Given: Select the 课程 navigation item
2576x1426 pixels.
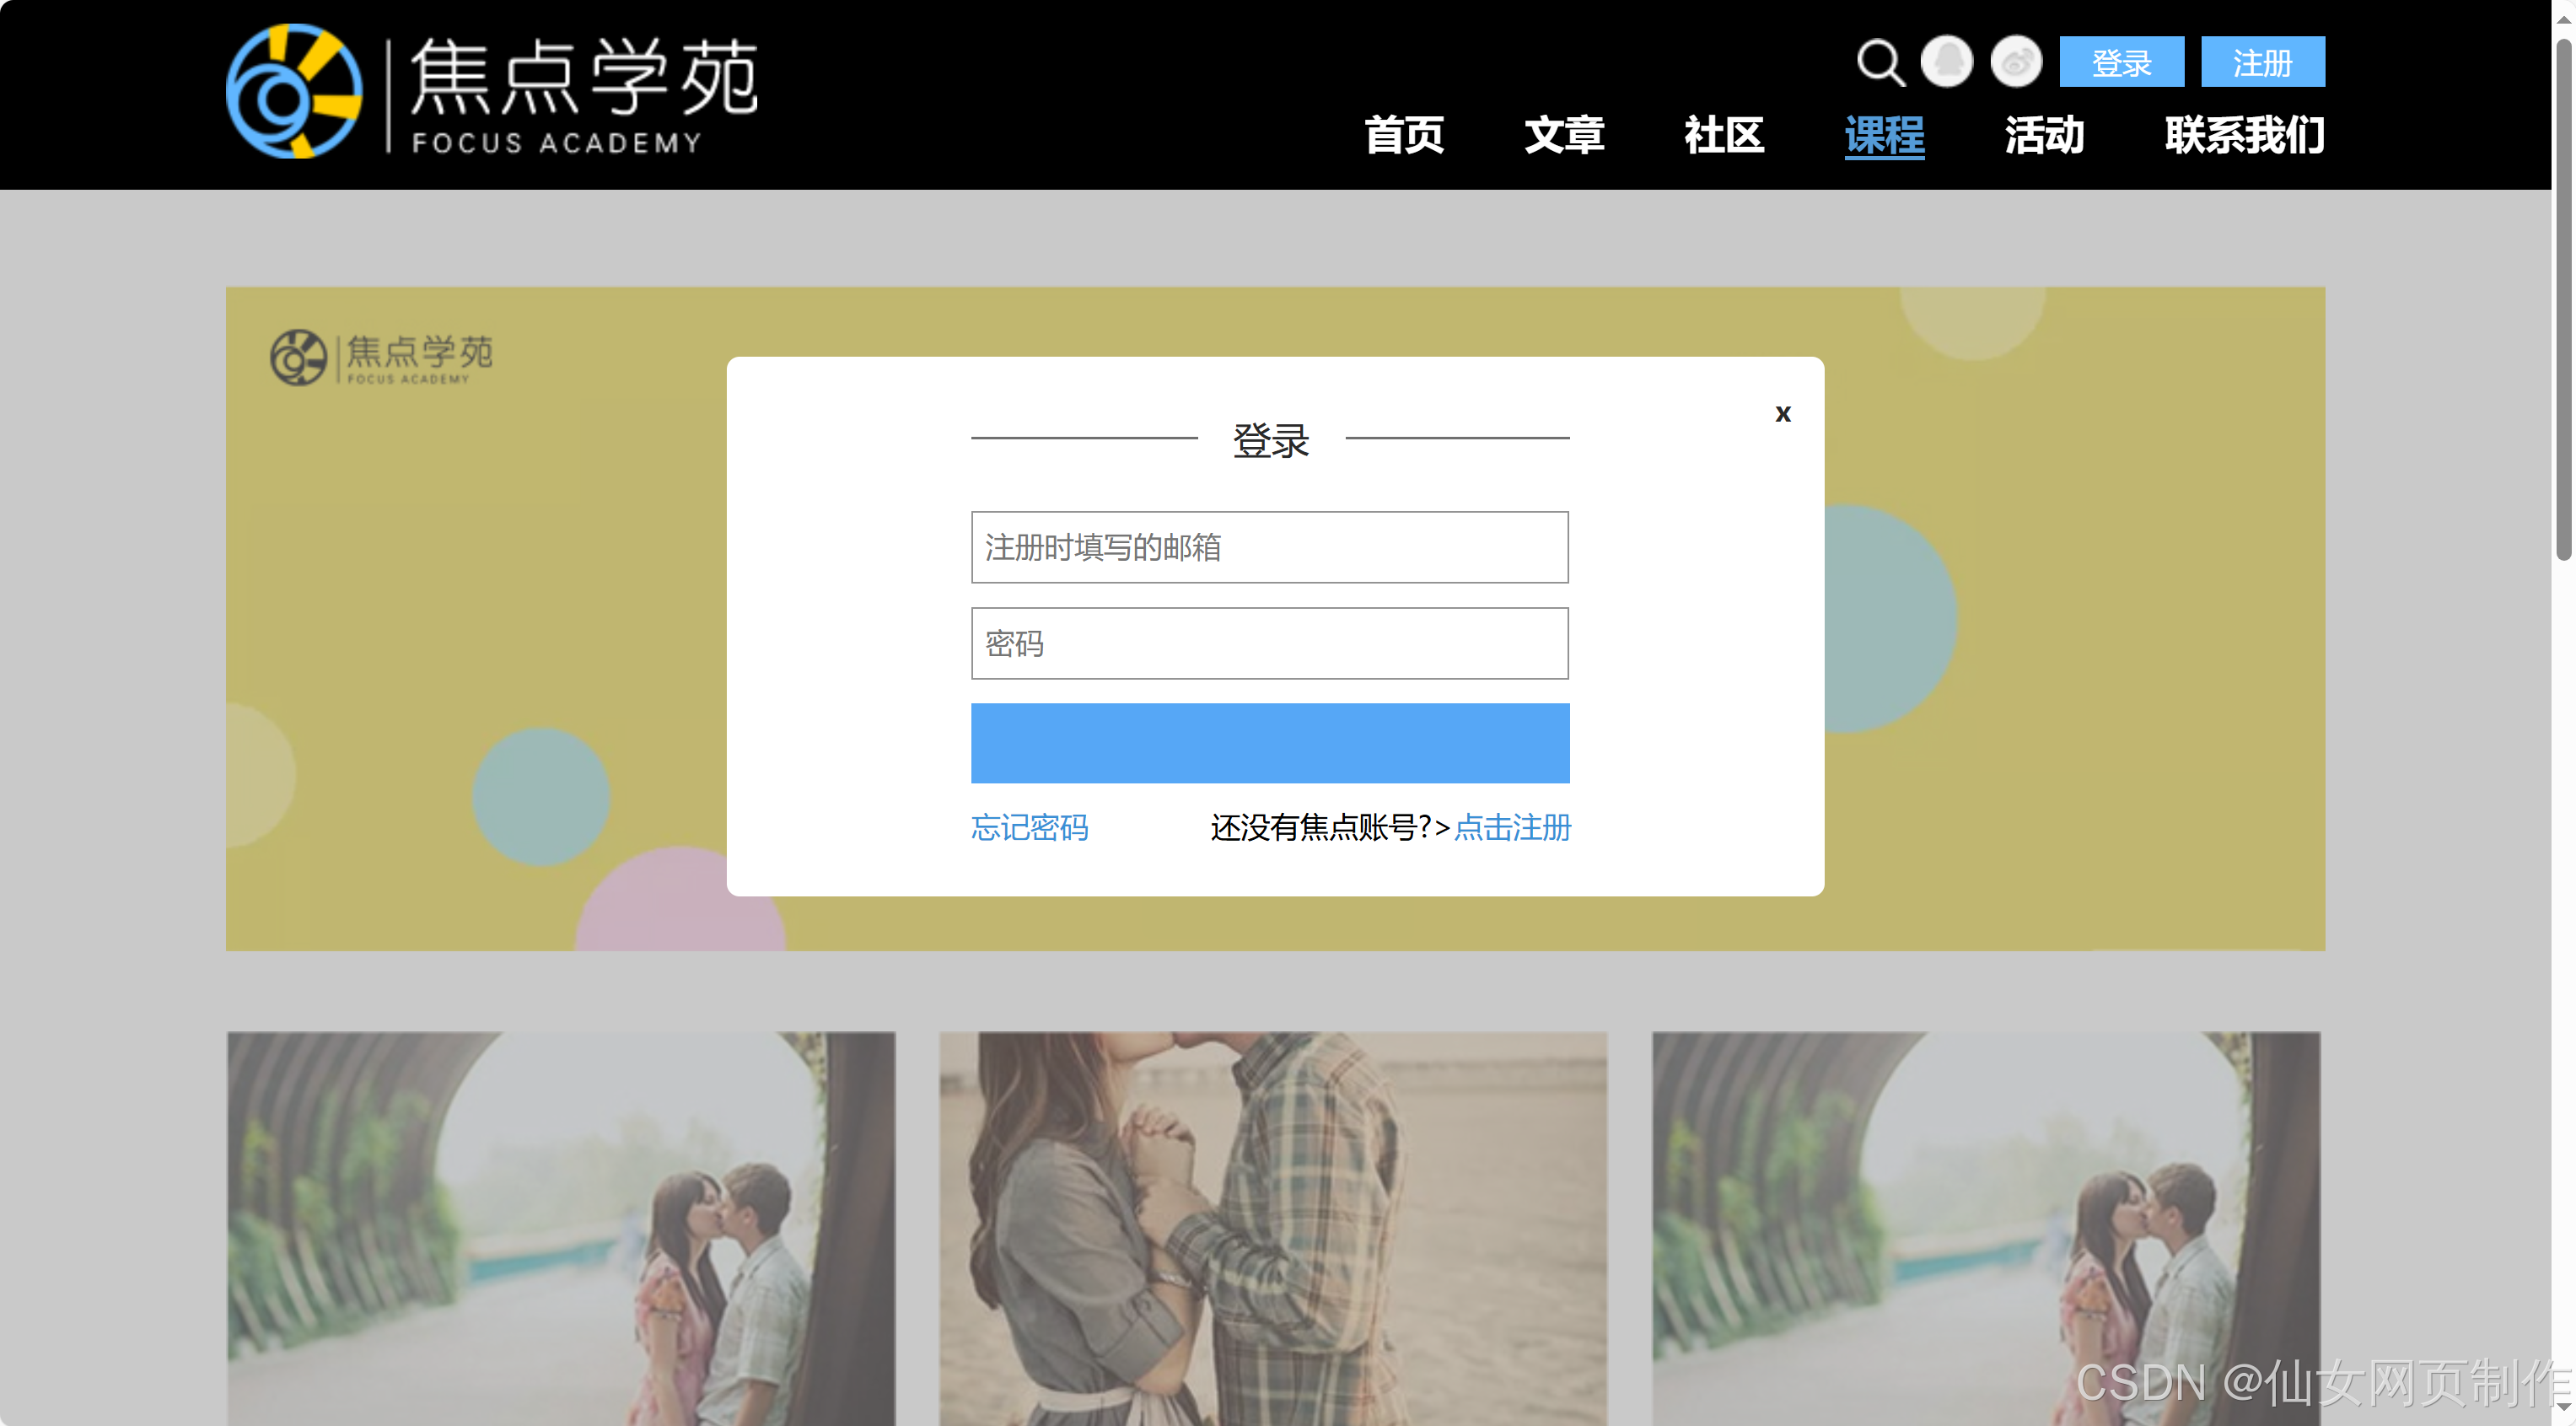Looking at the screenshot, I should 1884,135.
